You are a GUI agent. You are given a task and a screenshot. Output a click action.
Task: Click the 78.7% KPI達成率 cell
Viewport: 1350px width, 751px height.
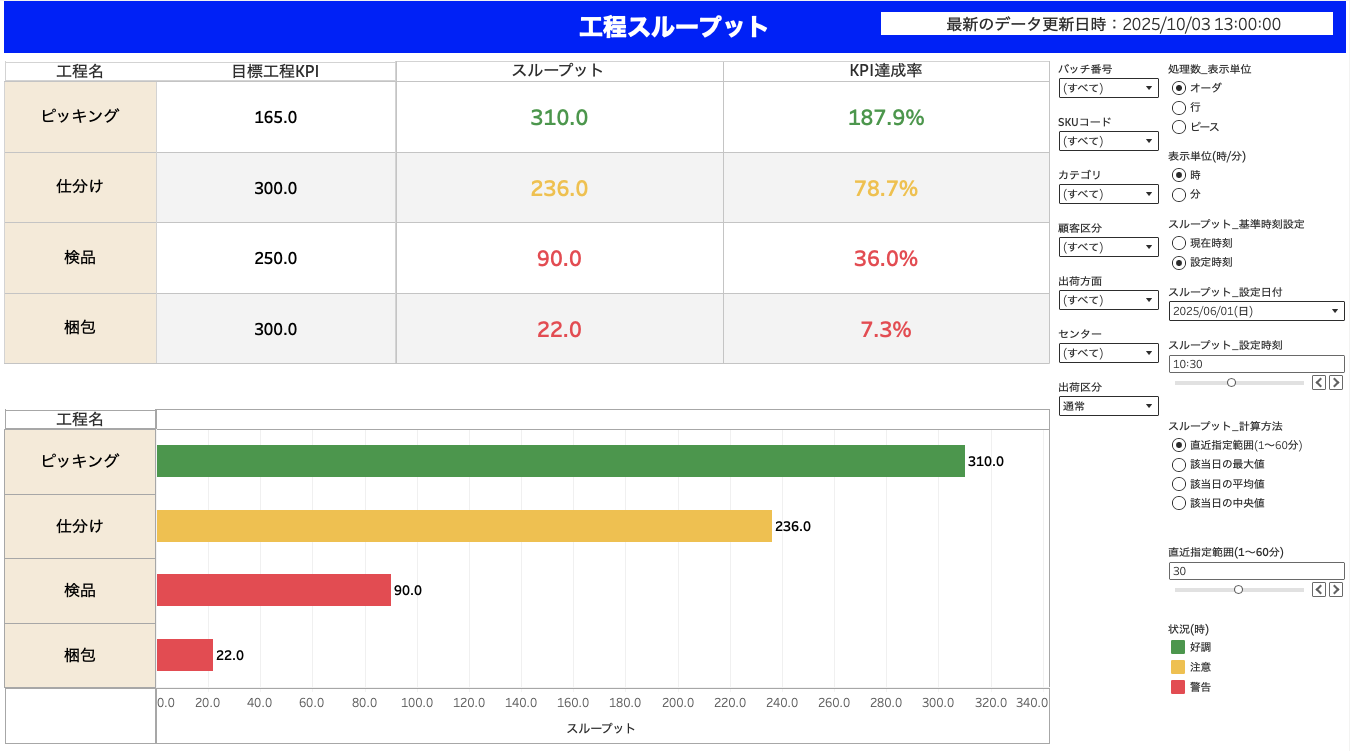886,188
